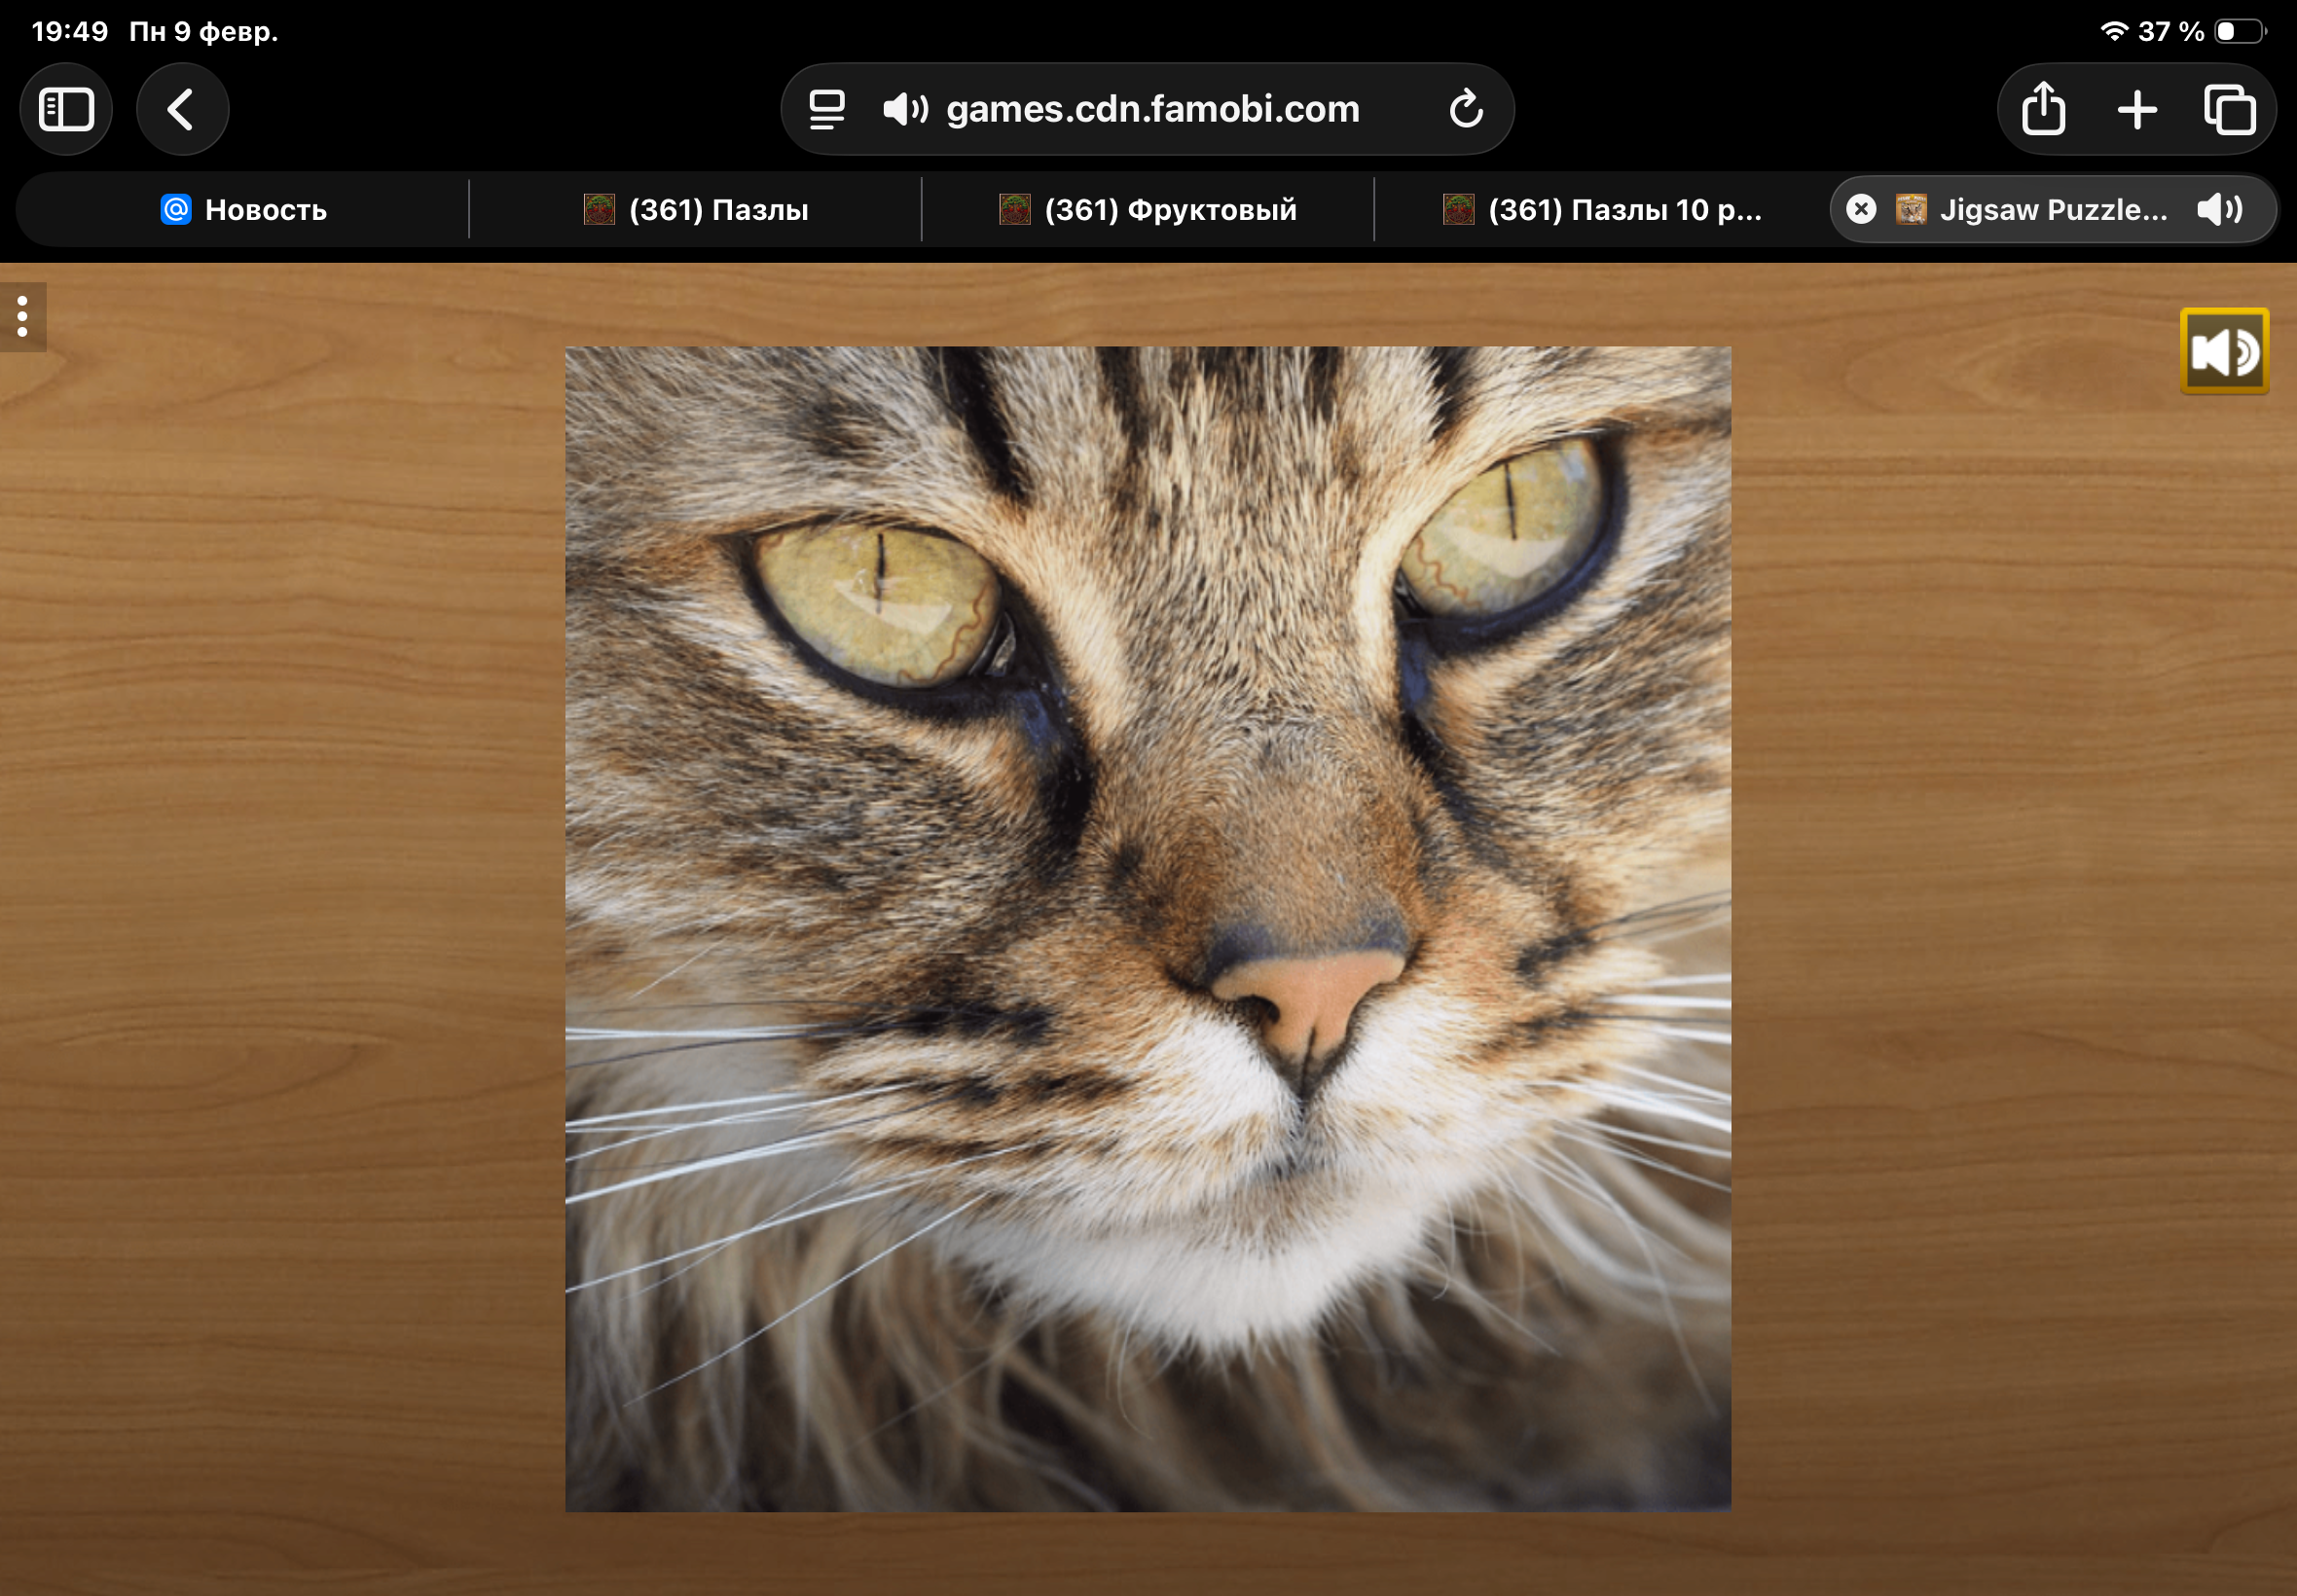Show the Safari sidebar

point(66,109)
